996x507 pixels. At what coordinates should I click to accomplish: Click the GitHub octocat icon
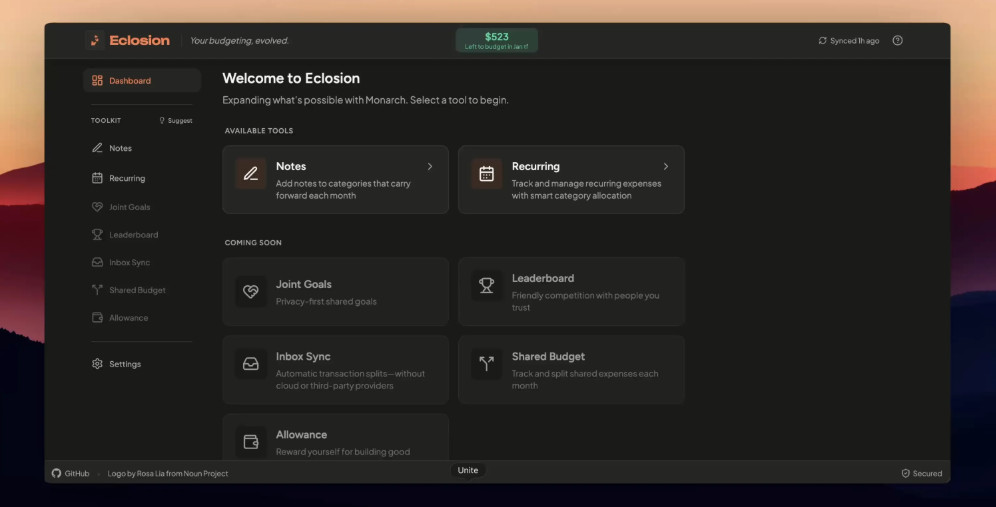pos(57,473)
